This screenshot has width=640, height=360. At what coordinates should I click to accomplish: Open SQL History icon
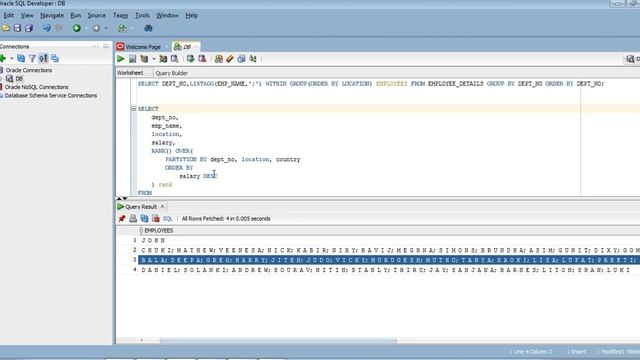(x=241, y=59)
